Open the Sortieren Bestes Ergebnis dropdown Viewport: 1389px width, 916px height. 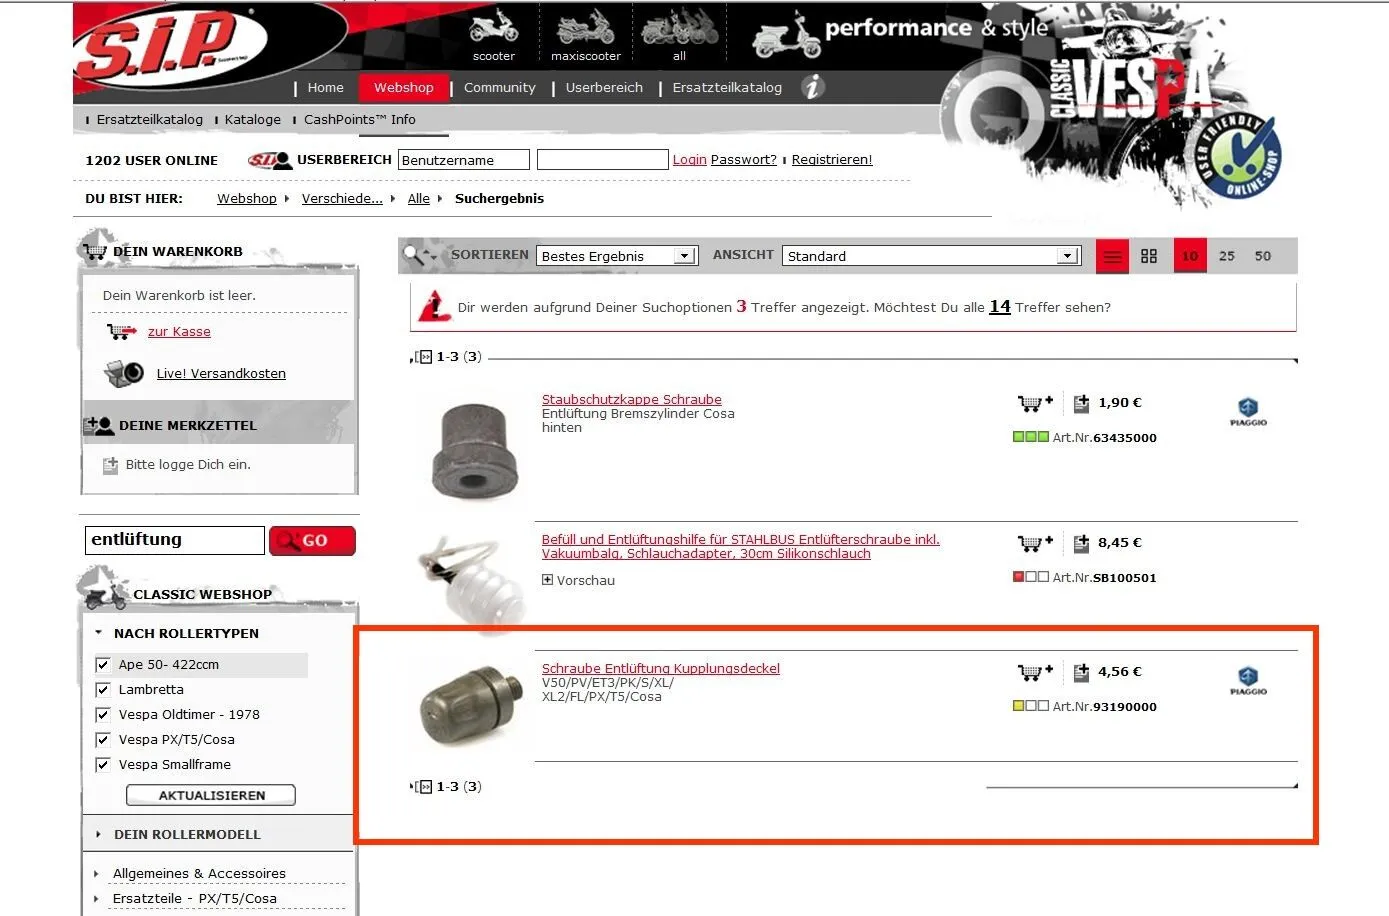pyautogui.click(x=617, y=256)
